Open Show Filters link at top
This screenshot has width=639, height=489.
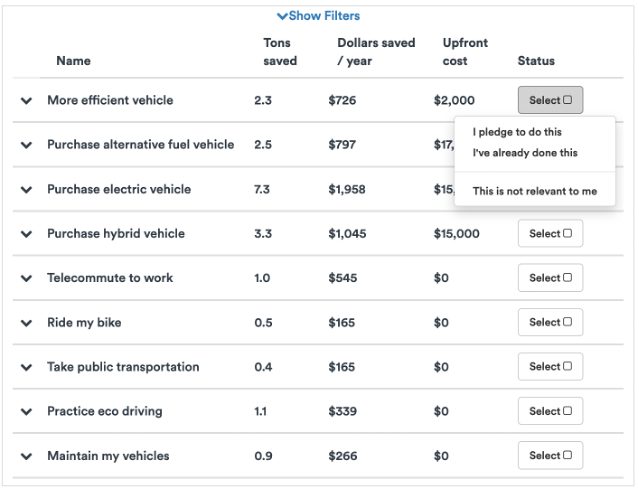(319, 16)
